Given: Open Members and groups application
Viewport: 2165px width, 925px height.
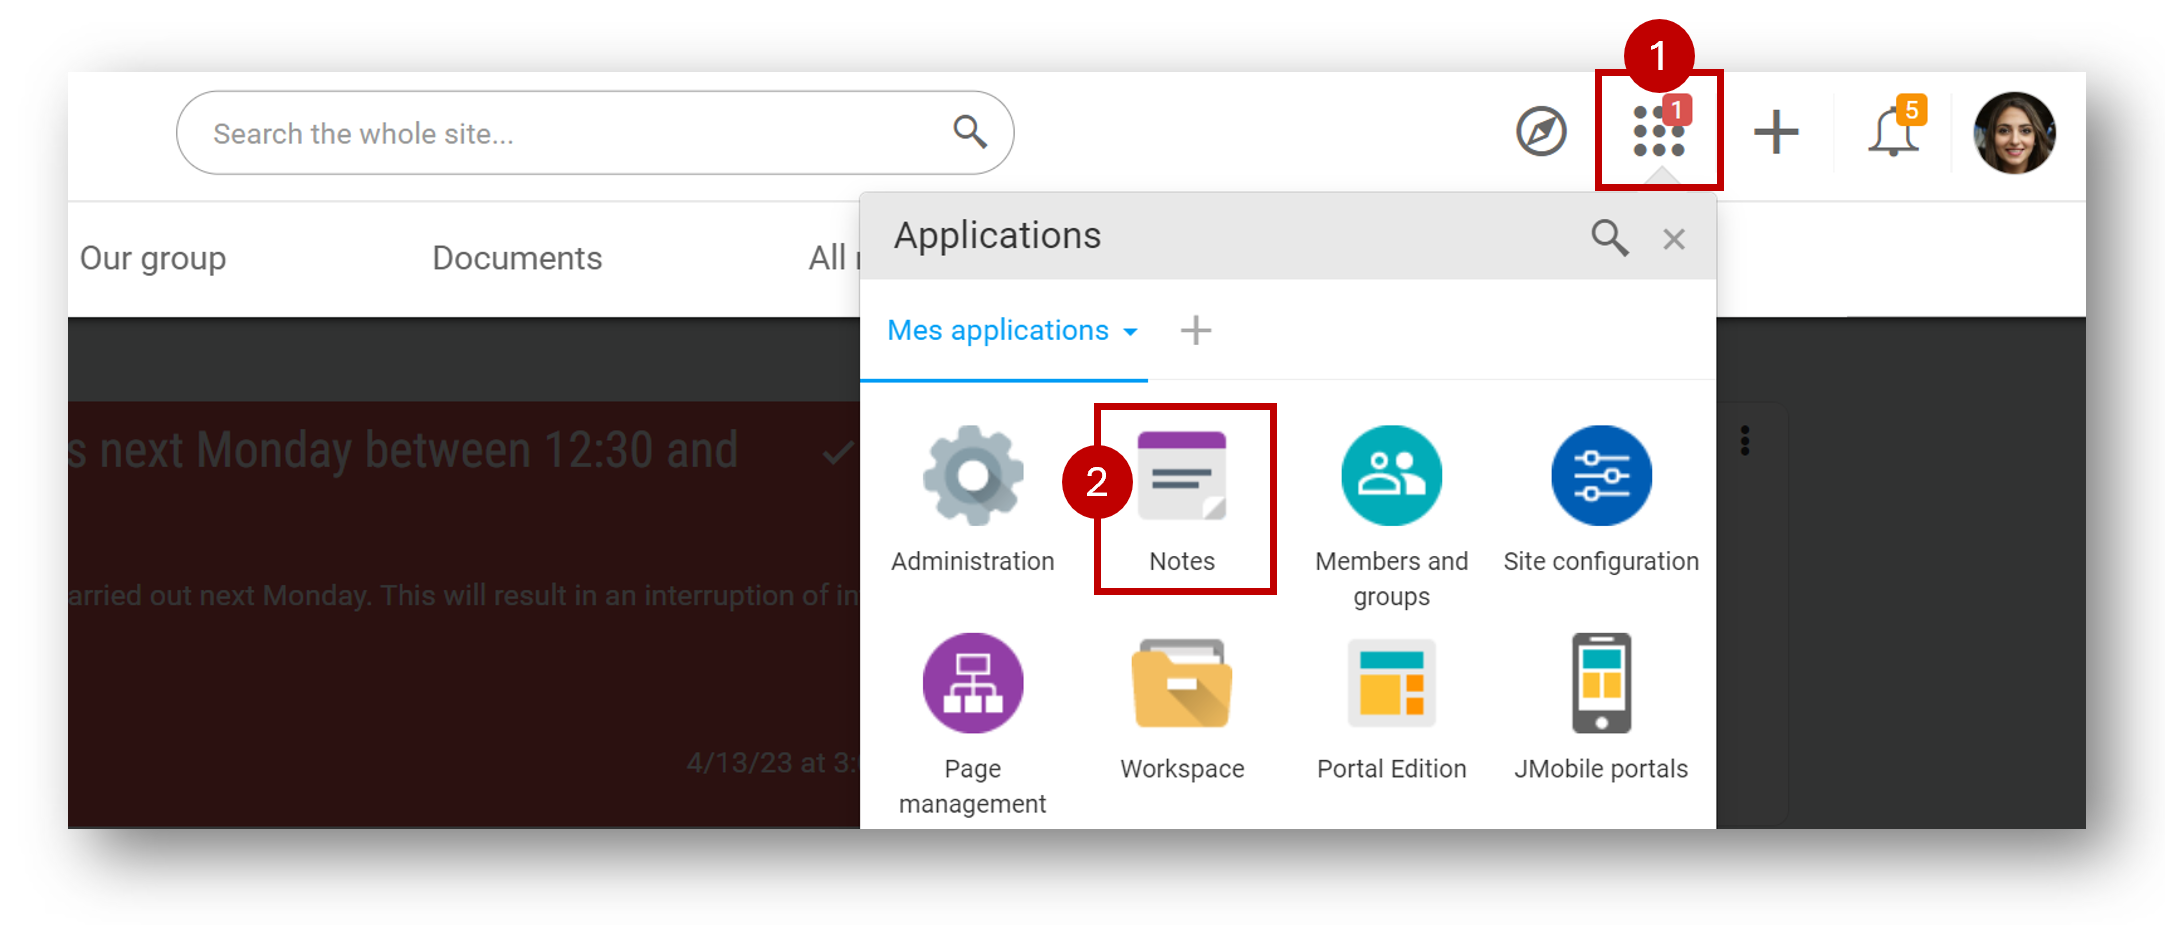Looking at the screenshot, I should (1391, 516).
